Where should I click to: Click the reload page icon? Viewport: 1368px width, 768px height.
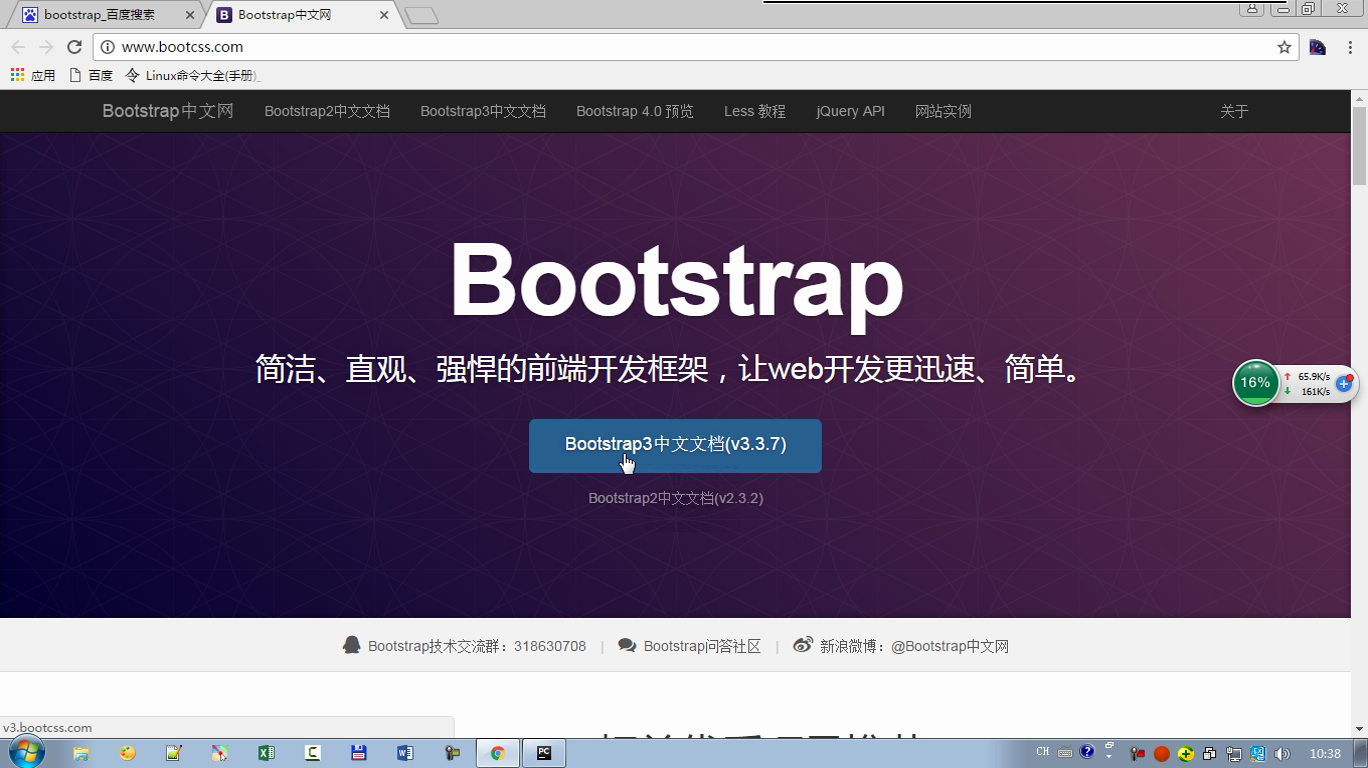tap(74, 46)
